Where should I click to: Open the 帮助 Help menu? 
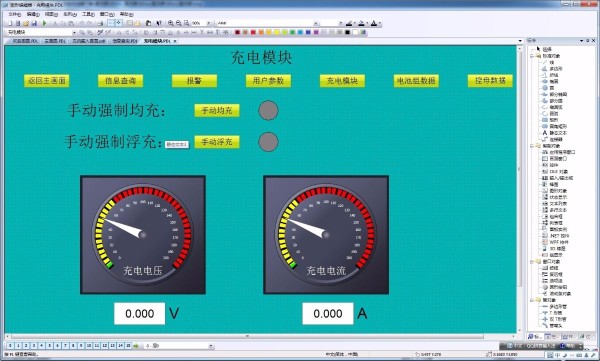[x=126, y=14]
